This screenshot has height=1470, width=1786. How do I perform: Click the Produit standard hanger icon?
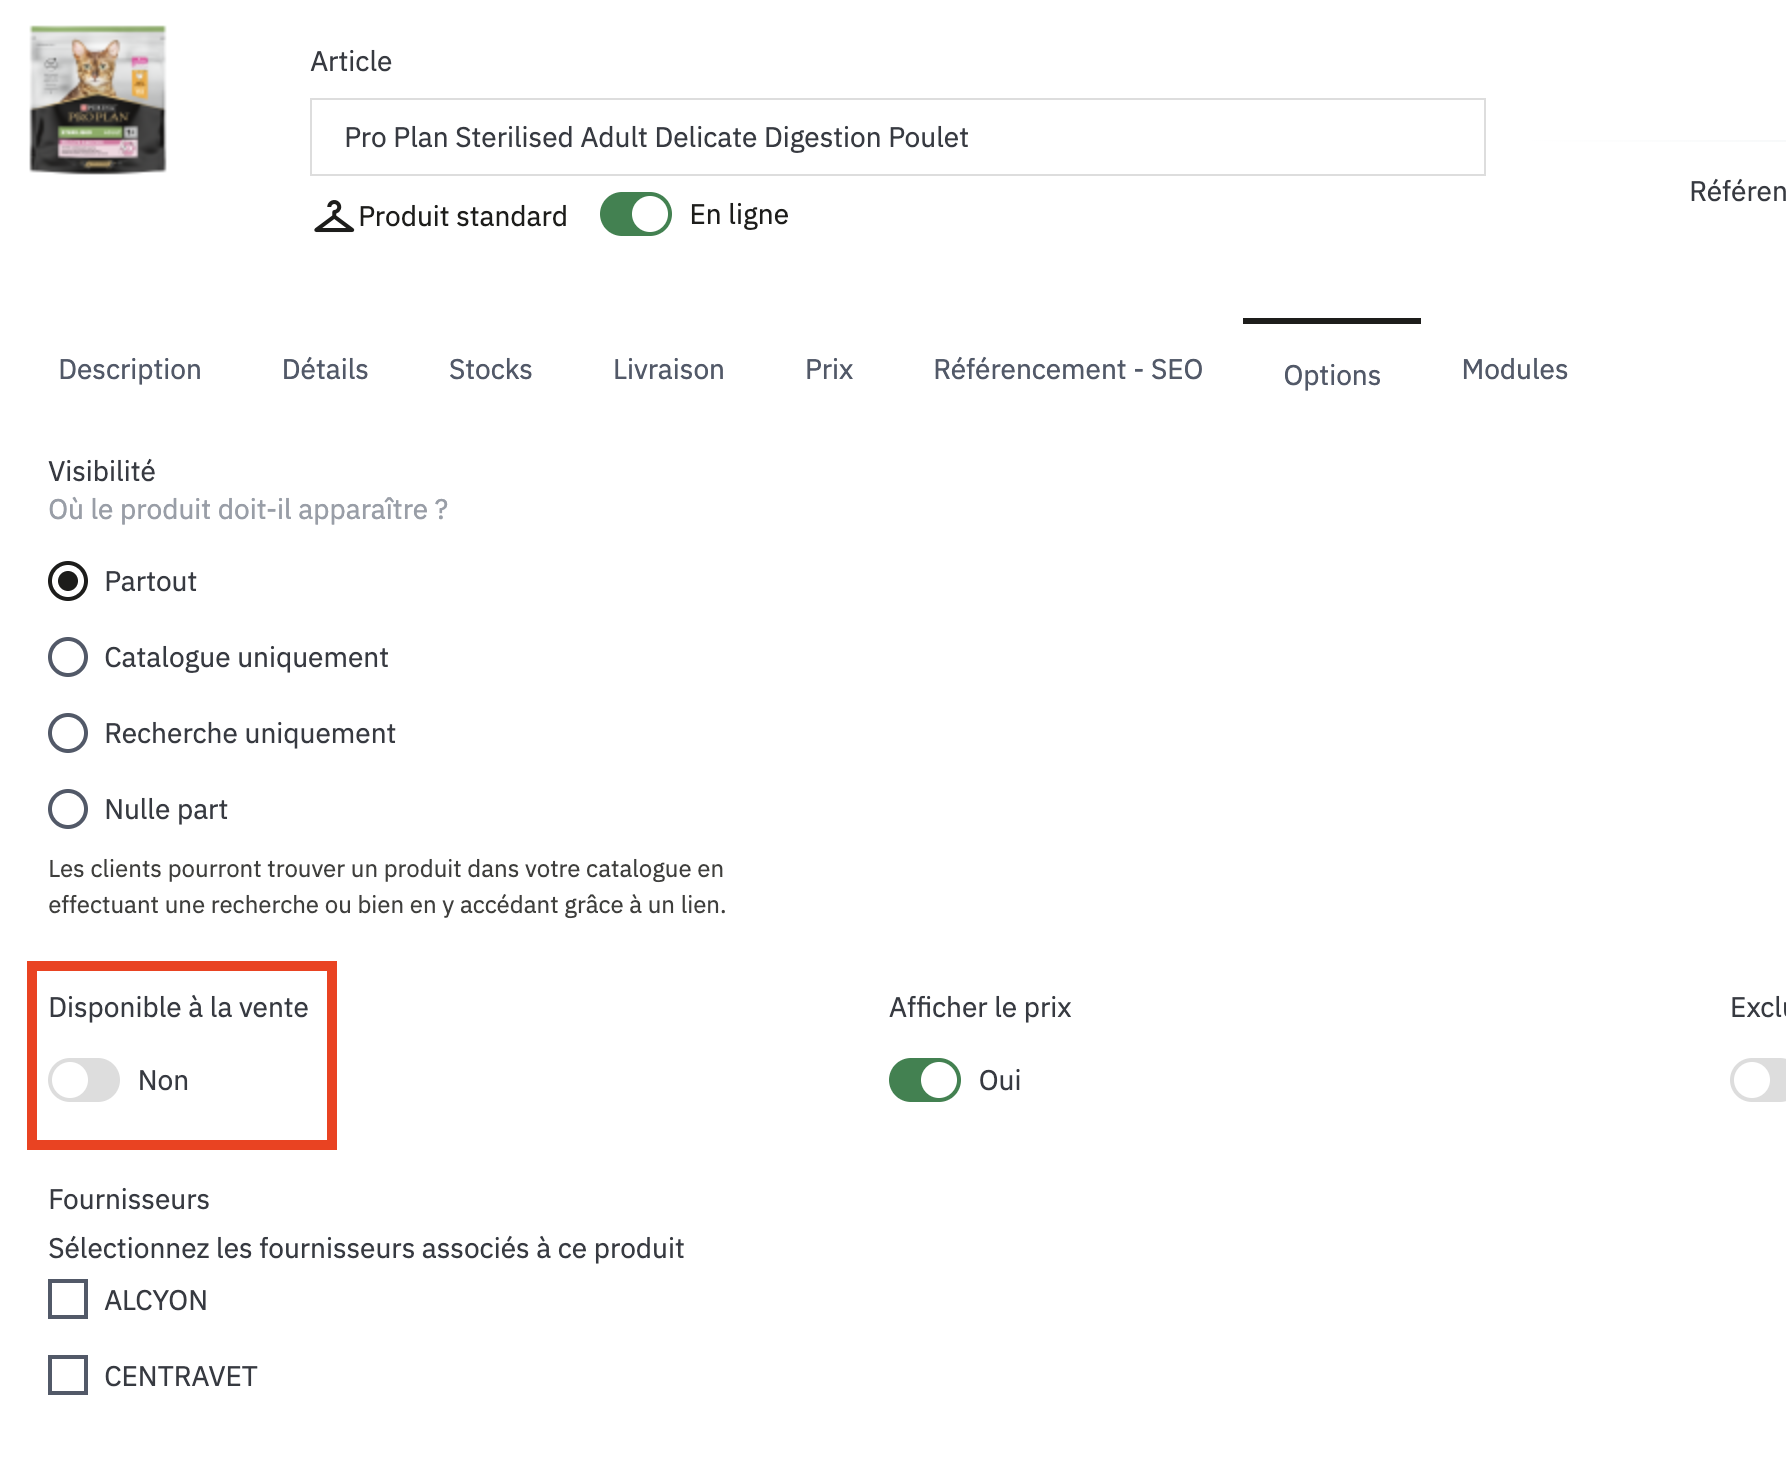click(334, 216)
